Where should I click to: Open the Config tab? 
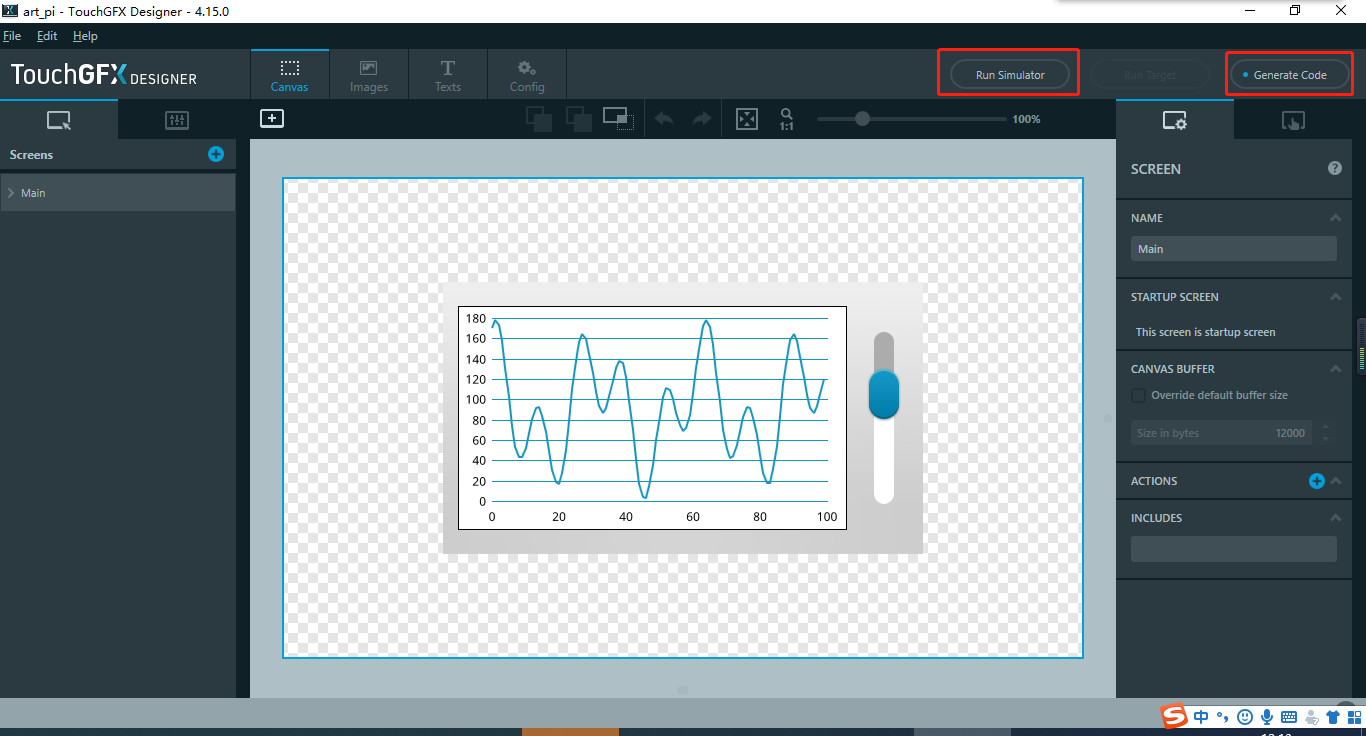coord(526,75)
